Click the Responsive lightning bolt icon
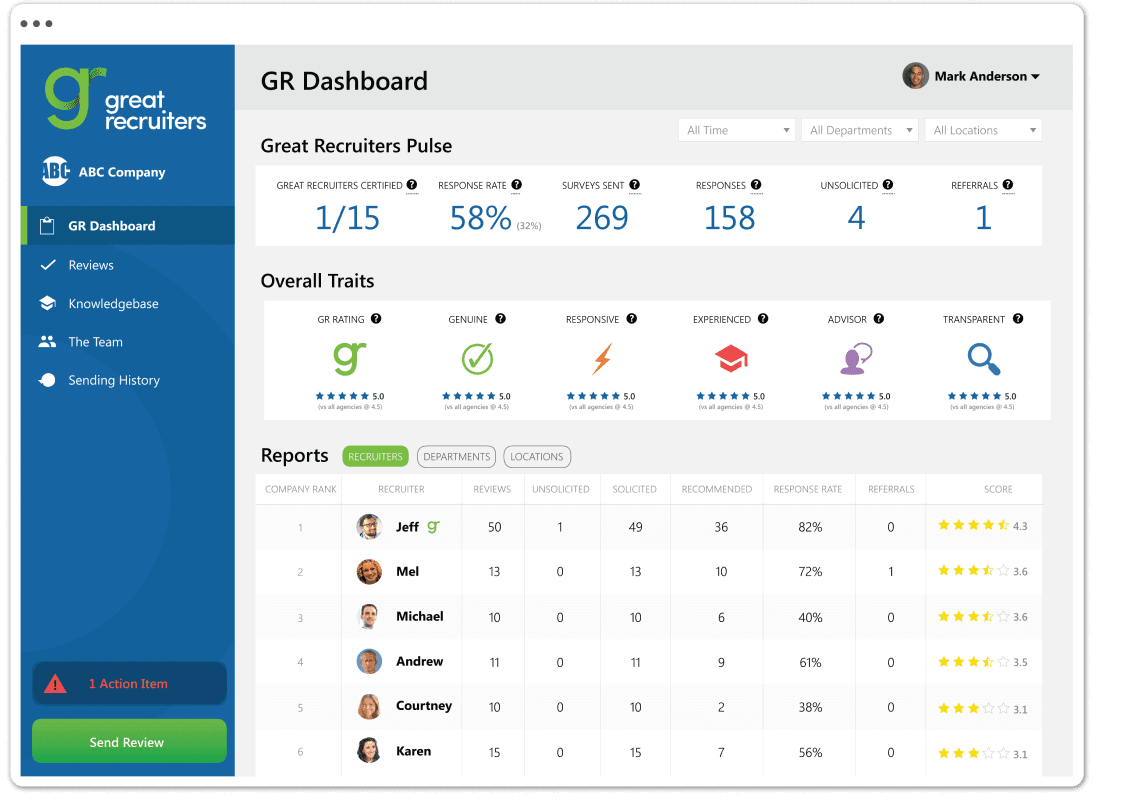The height and width of the screenshot is (806, 1126). [602, 358]
